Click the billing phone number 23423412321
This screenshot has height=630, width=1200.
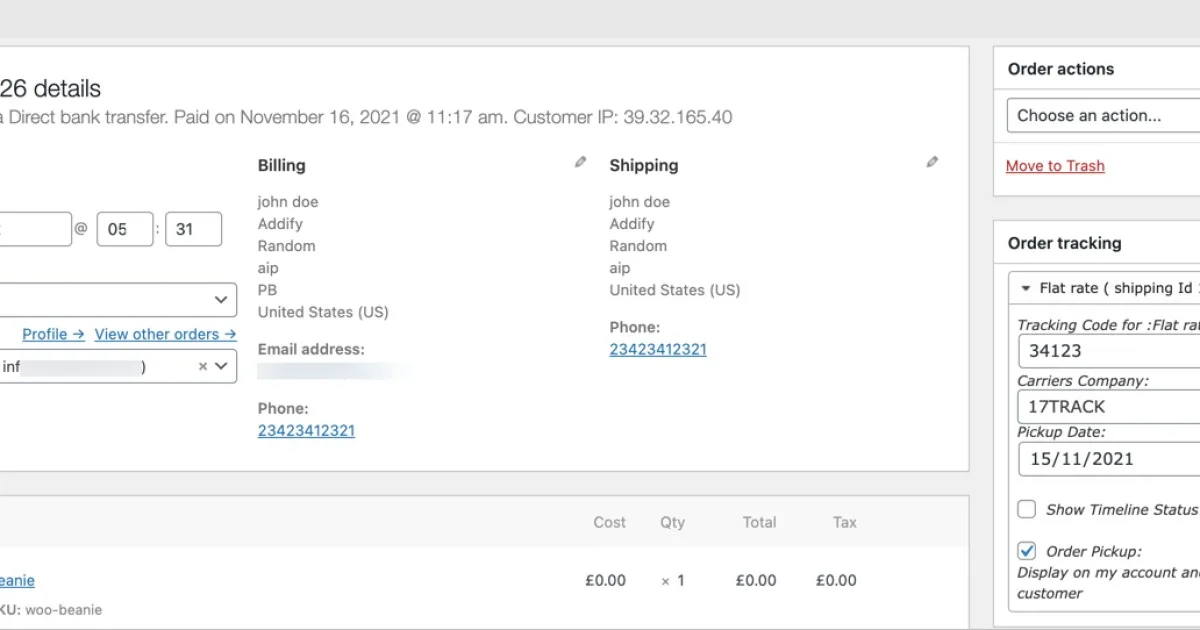[x=306, y=430]
